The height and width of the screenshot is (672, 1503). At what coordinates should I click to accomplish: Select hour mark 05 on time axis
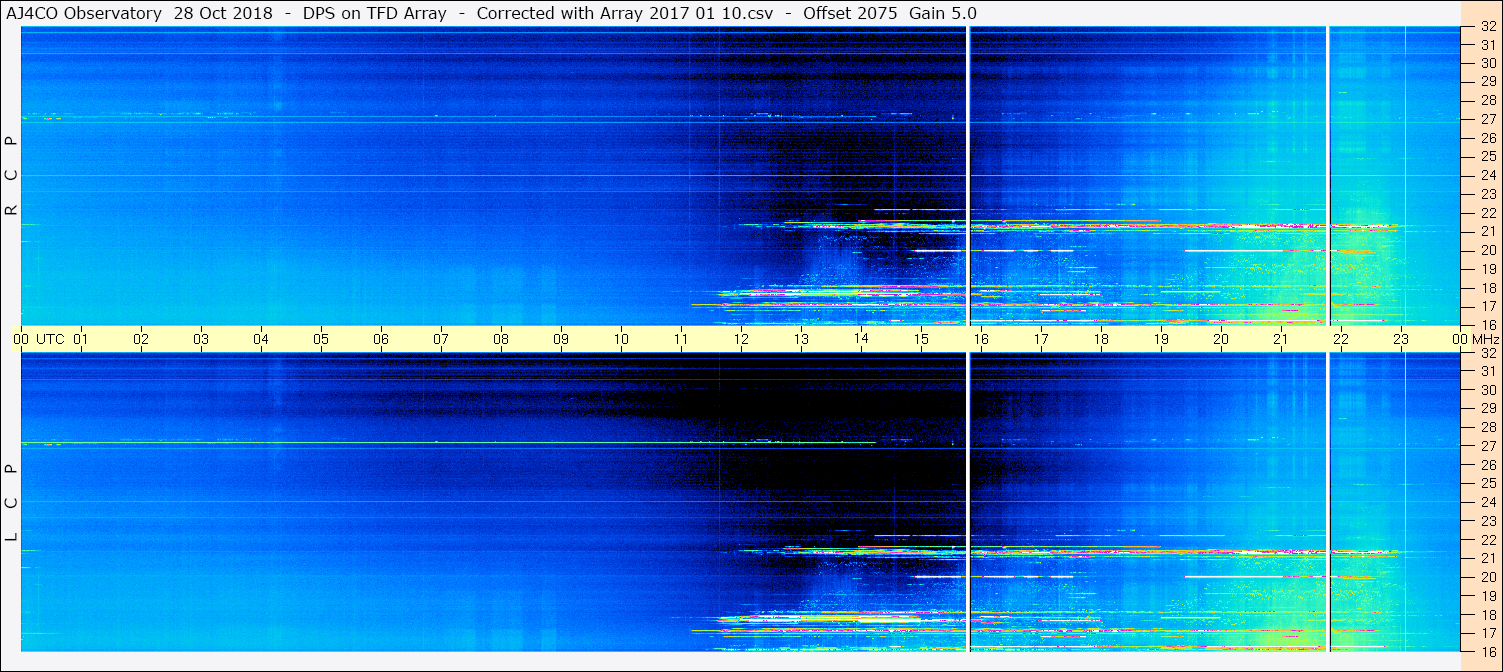[321, 339]
